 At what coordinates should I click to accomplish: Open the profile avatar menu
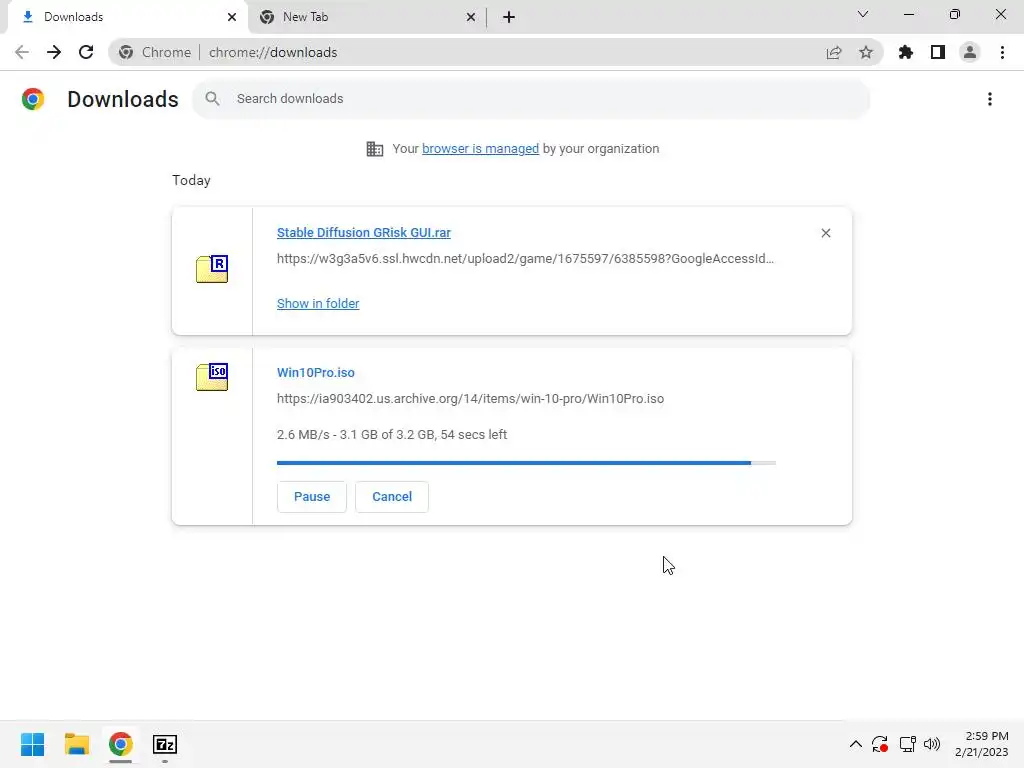pyautogui.click(x=970, y=52)
